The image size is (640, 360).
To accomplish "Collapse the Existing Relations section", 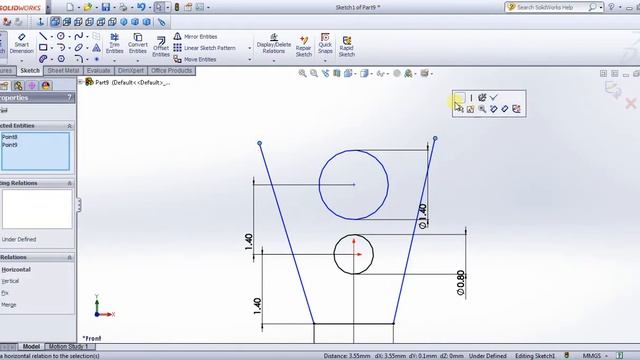I will tap(69, 183).
